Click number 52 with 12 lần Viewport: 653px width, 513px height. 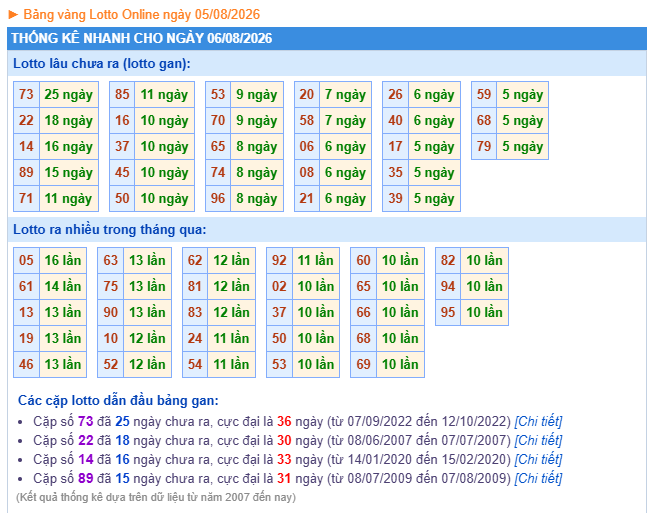(111, 364)
